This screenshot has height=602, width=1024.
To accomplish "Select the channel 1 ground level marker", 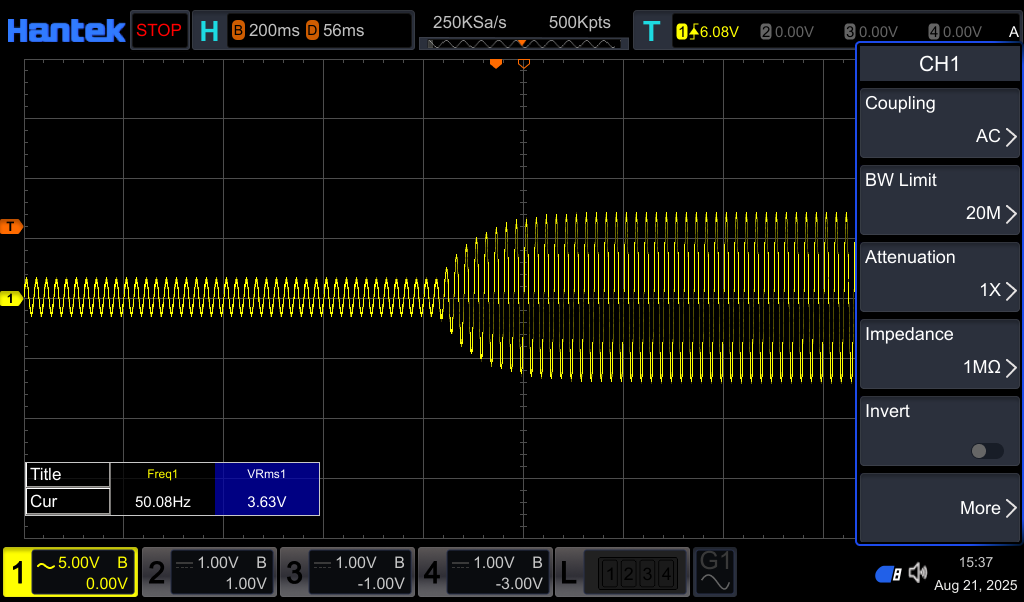I will point(11,298).
